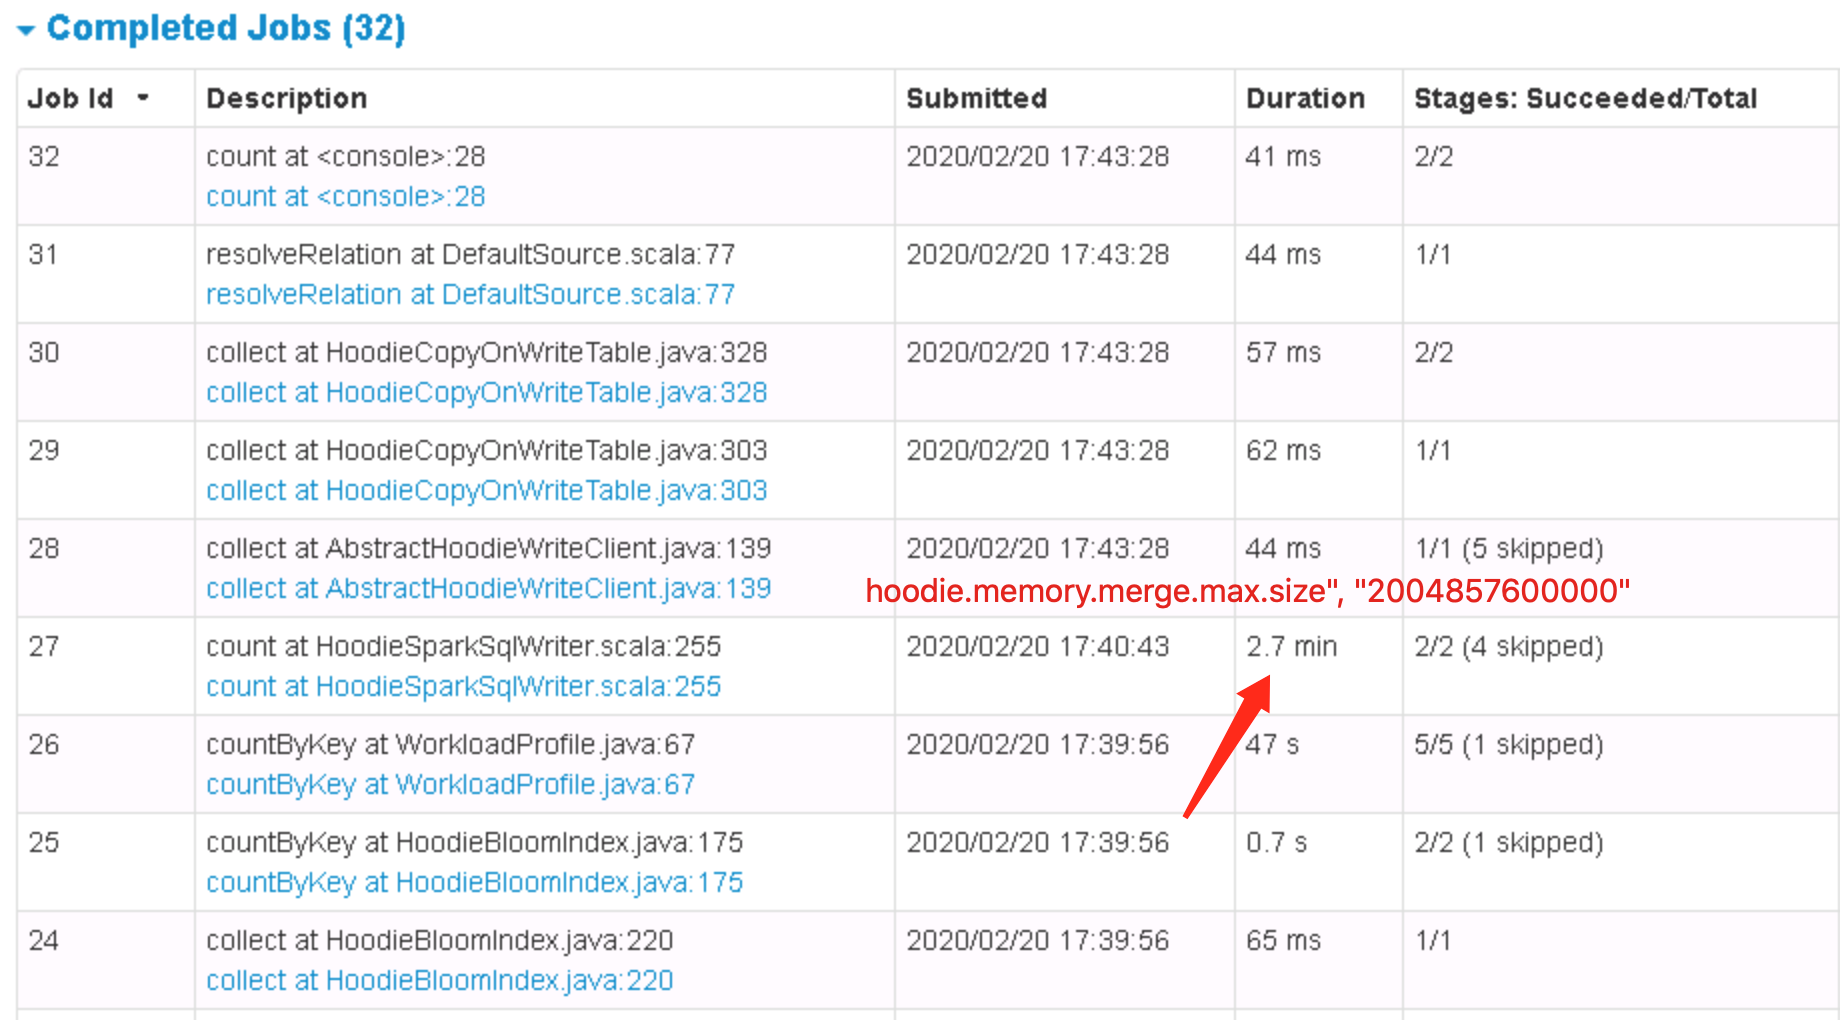Open job 32 link count at <console>:28
Screen dimensions: 1840x1020
click(x=346, y=196)
